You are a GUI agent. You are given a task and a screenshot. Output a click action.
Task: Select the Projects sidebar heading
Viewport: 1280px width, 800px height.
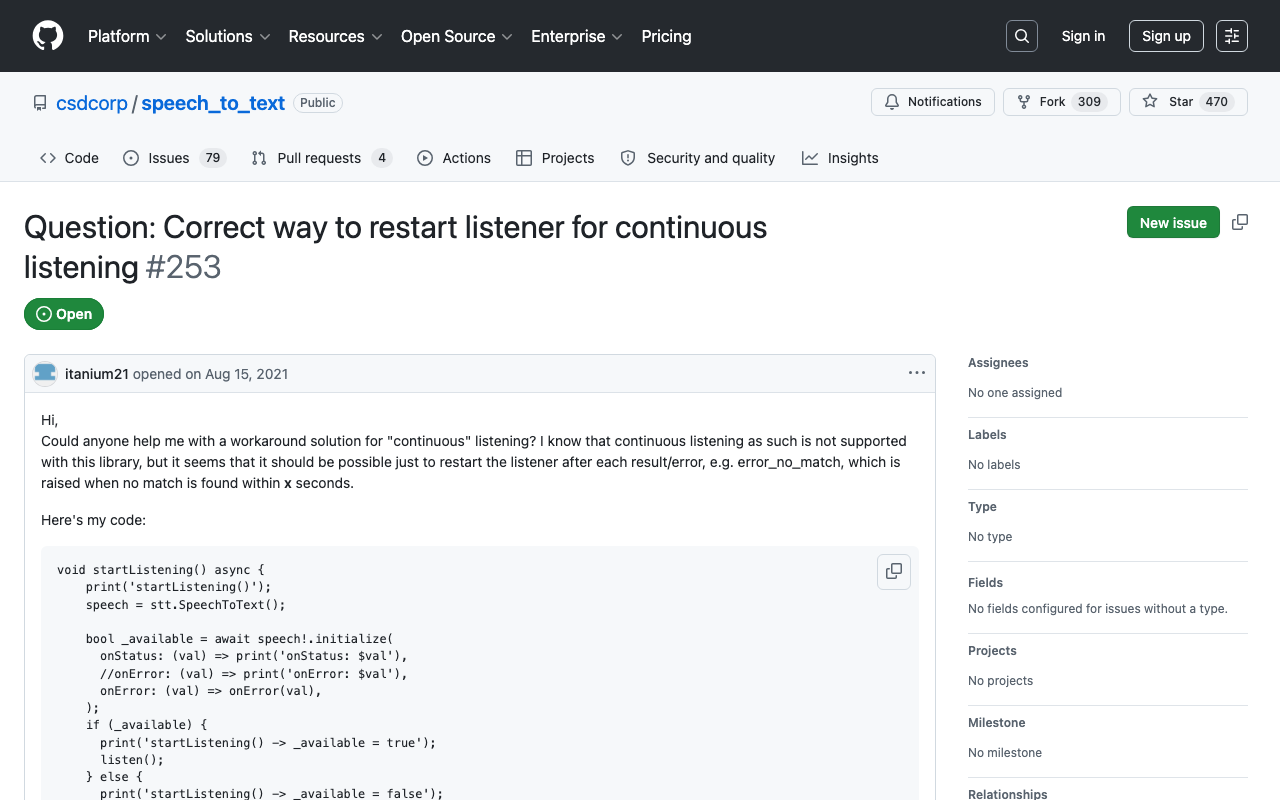coord(992,651)
